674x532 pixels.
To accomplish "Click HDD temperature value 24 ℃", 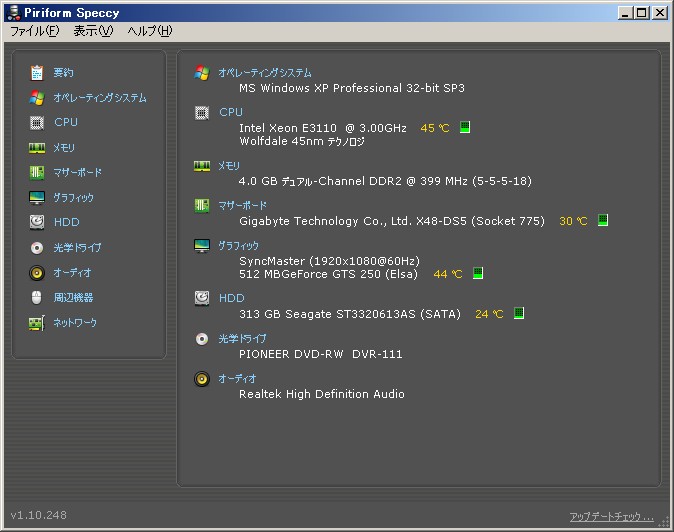I will point(489,314).
